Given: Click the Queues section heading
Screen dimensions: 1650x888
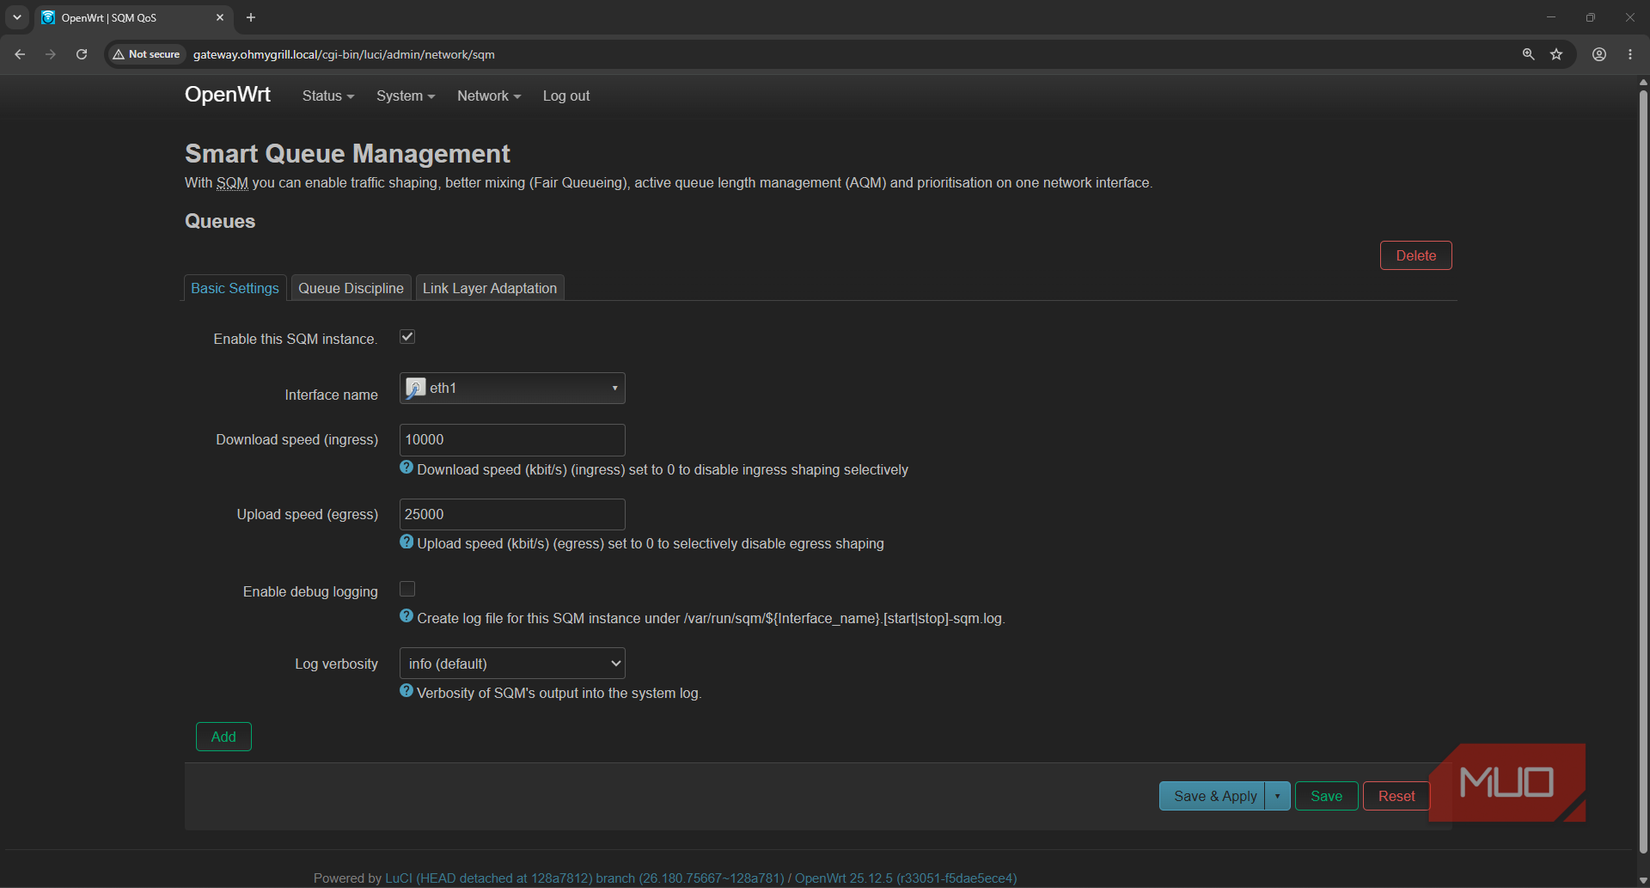Looking at the screenshot, I should coord(220,221).
